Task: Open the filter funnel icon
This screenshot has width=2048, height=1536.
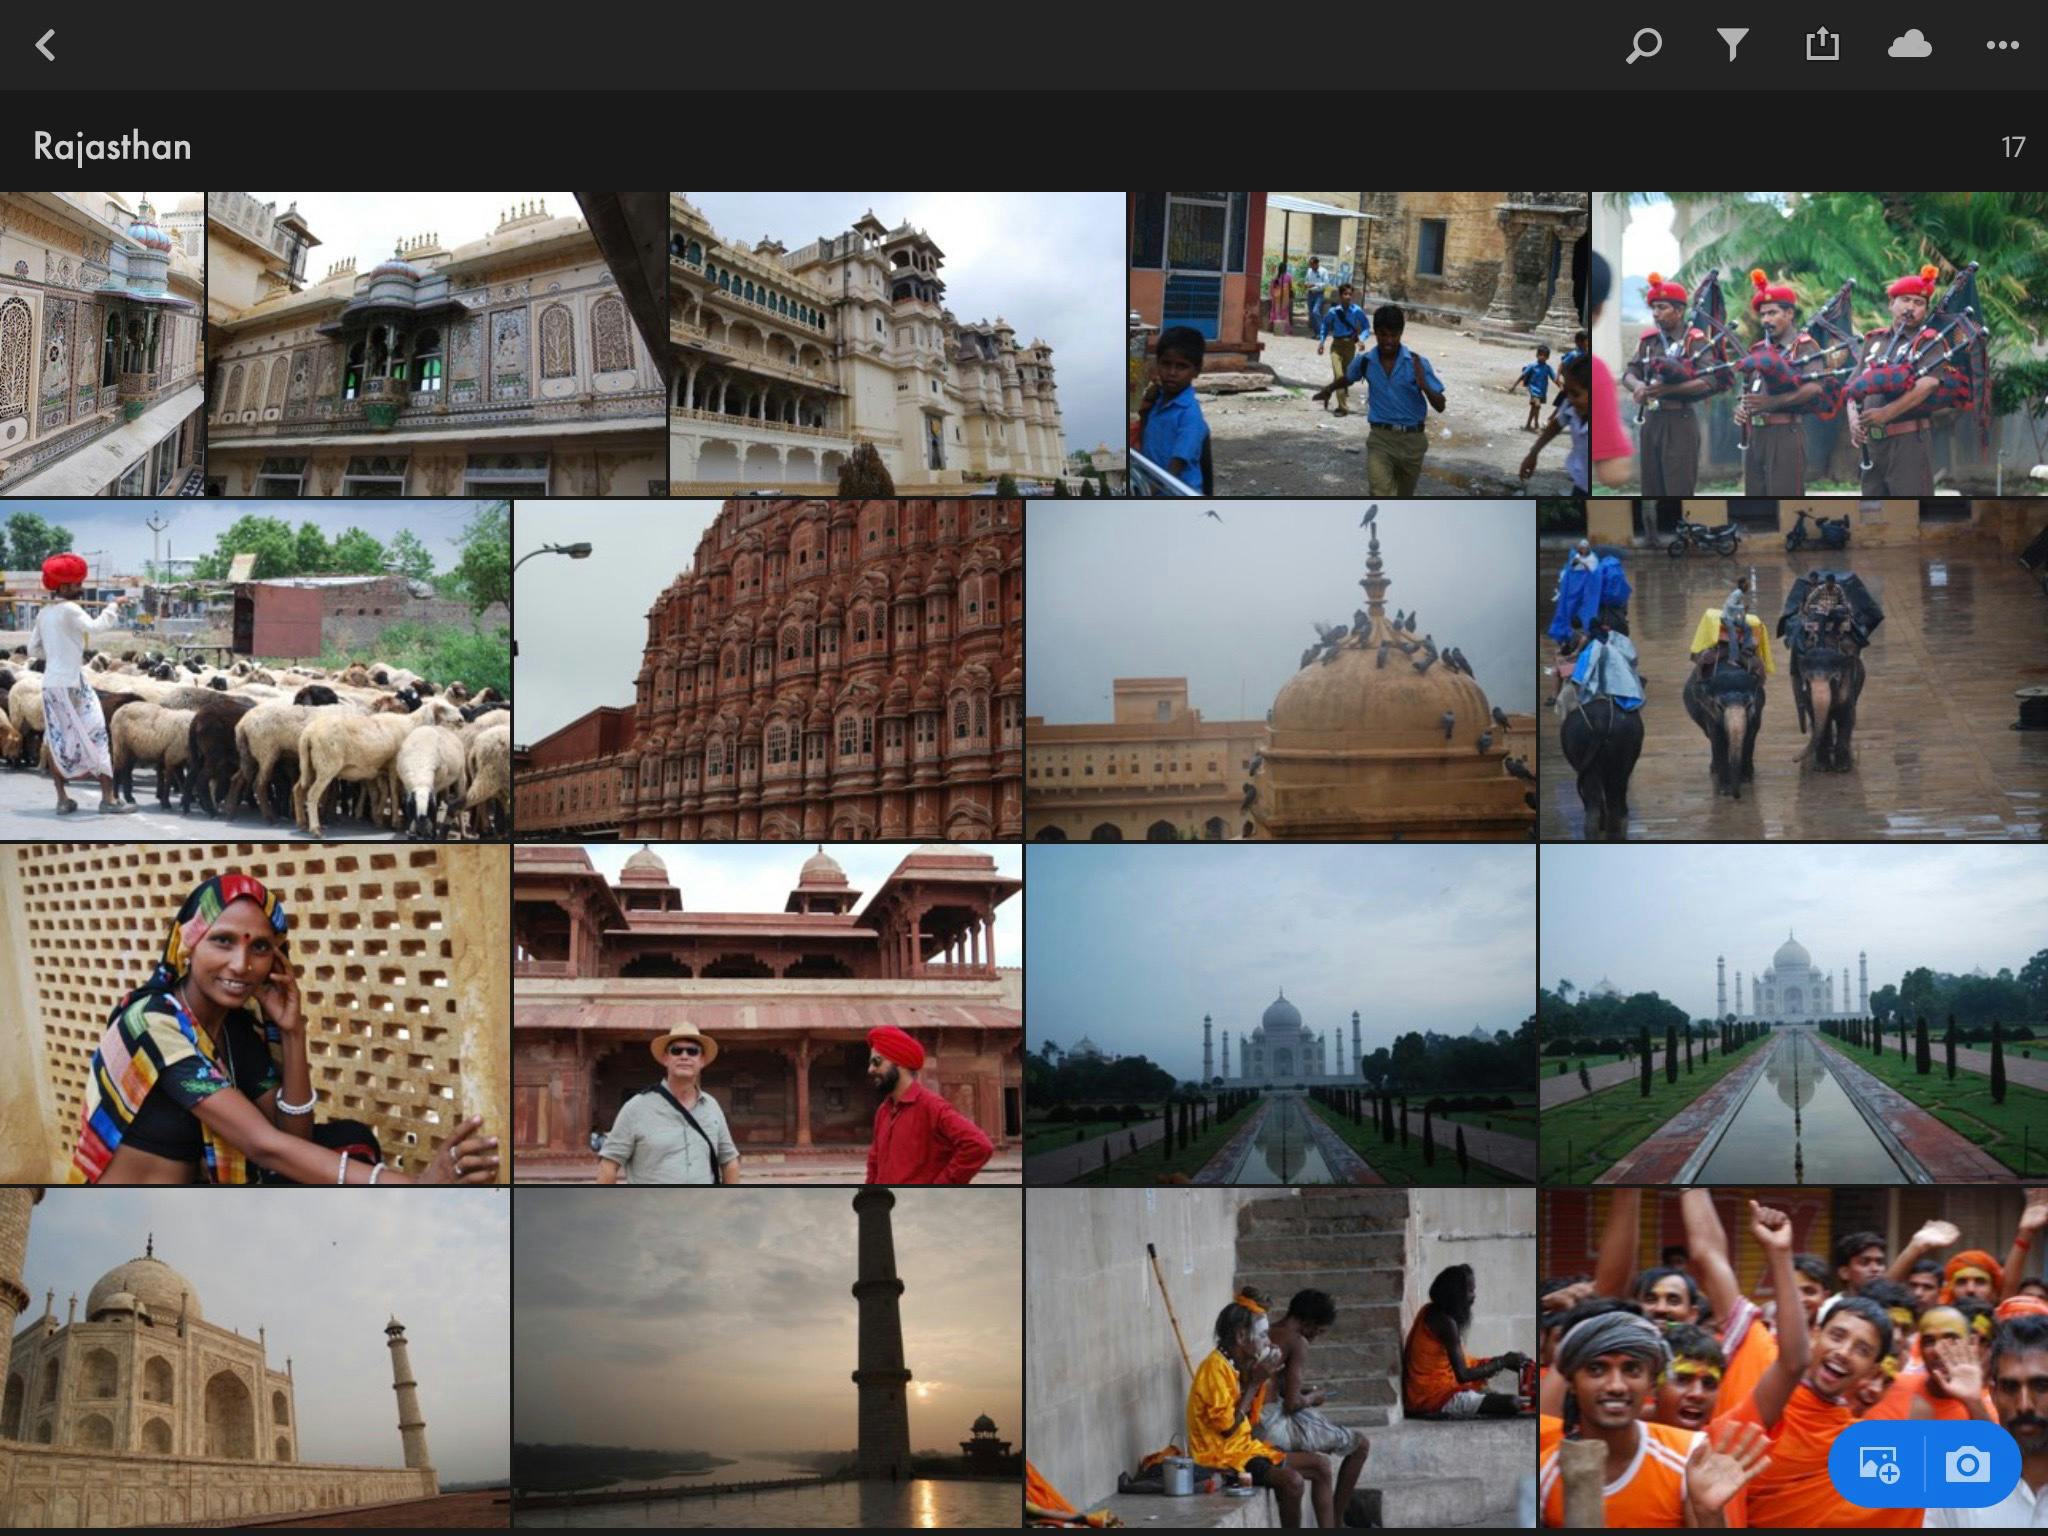Action: coord(1732,45)
